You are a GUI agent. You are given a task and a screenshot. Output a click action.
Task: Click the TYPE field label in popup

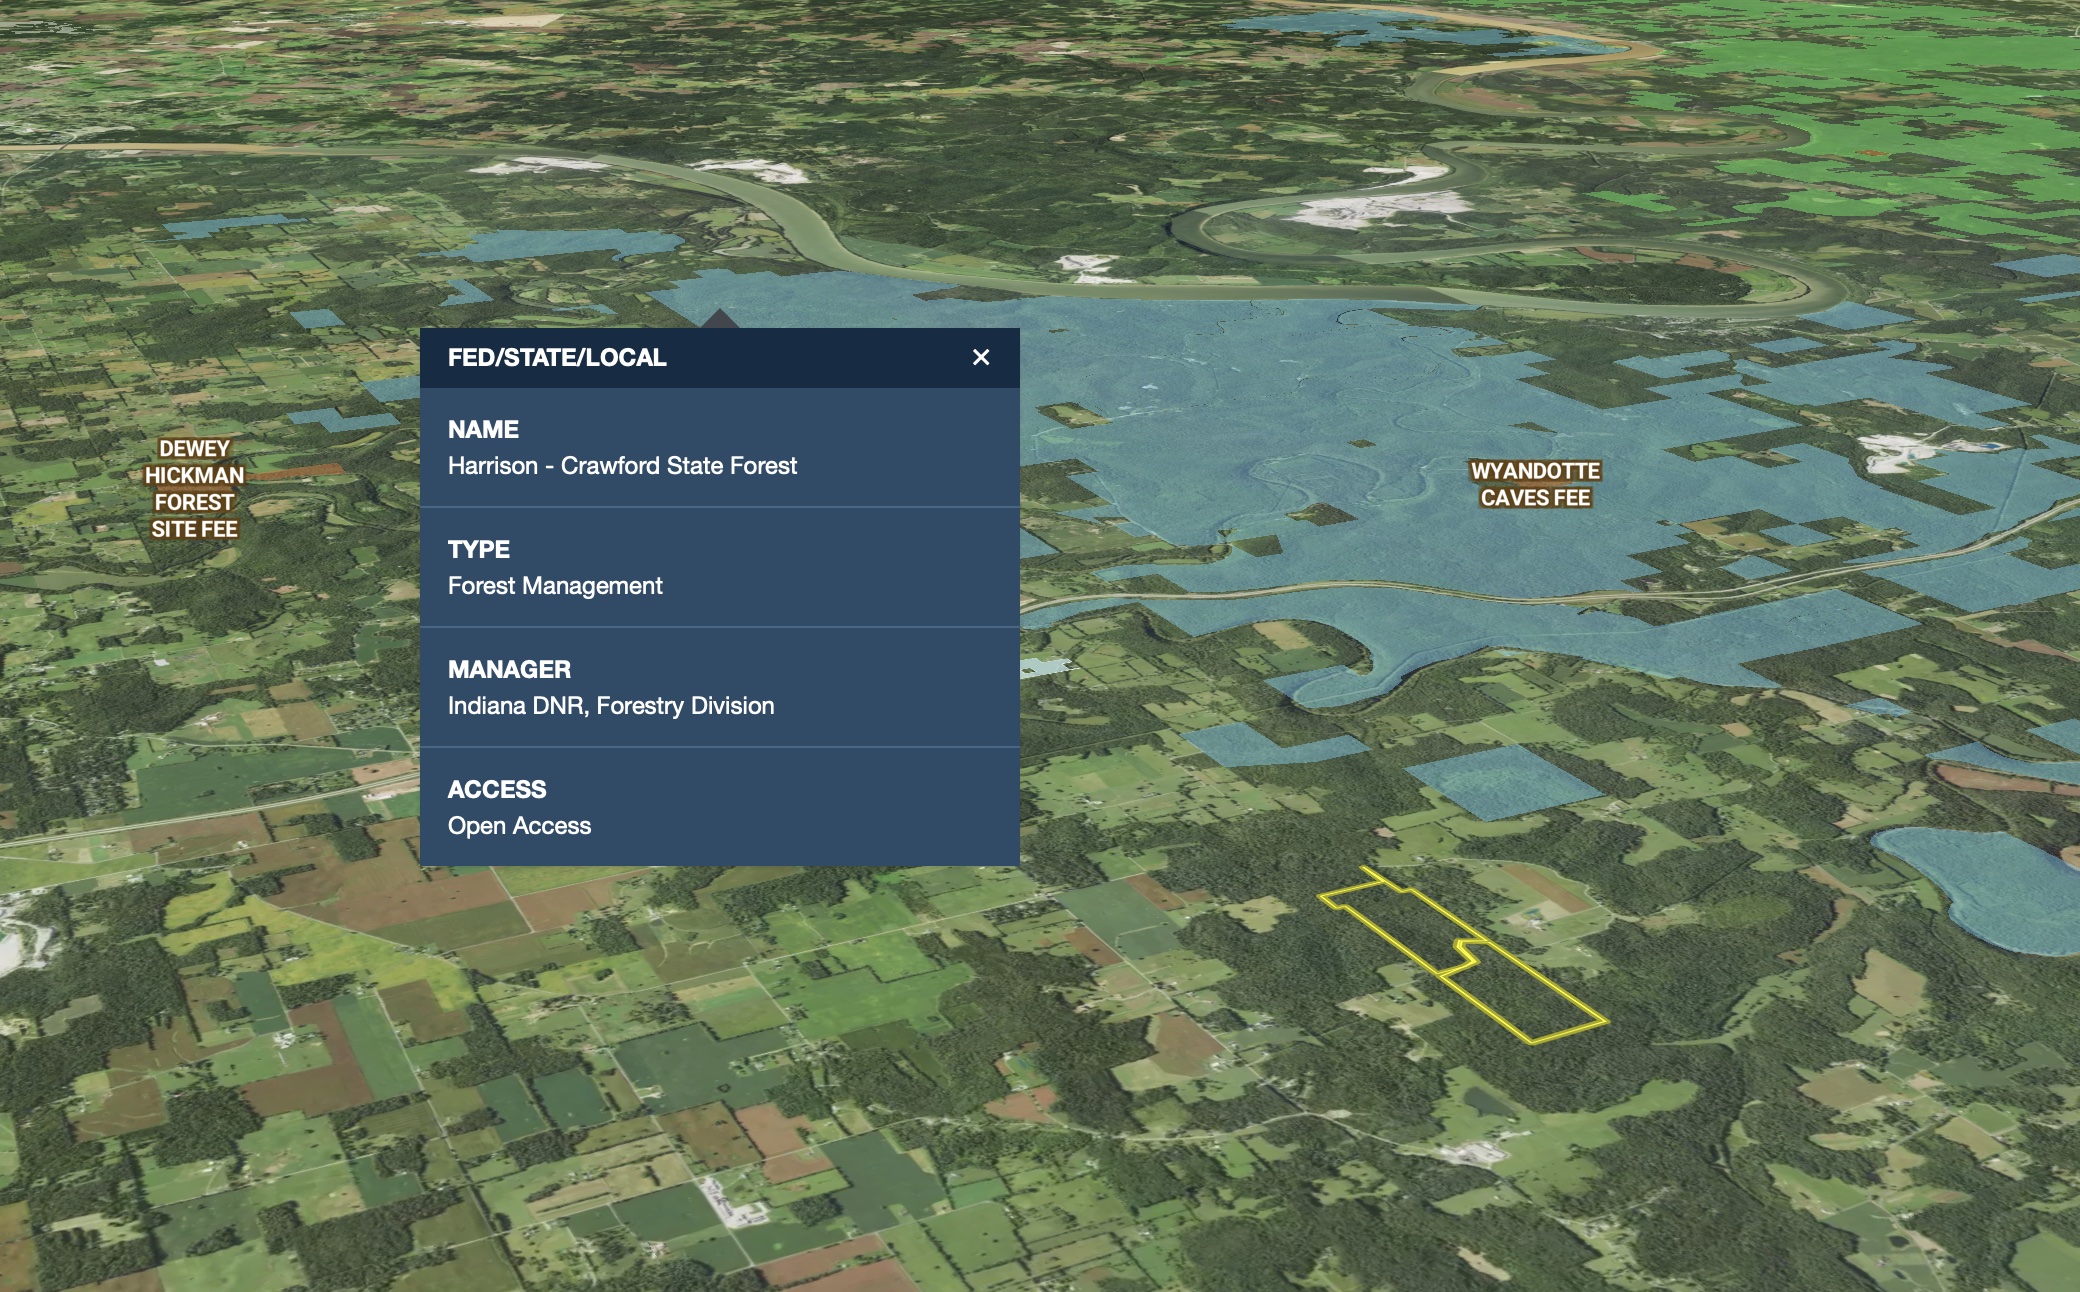(479, 550)
